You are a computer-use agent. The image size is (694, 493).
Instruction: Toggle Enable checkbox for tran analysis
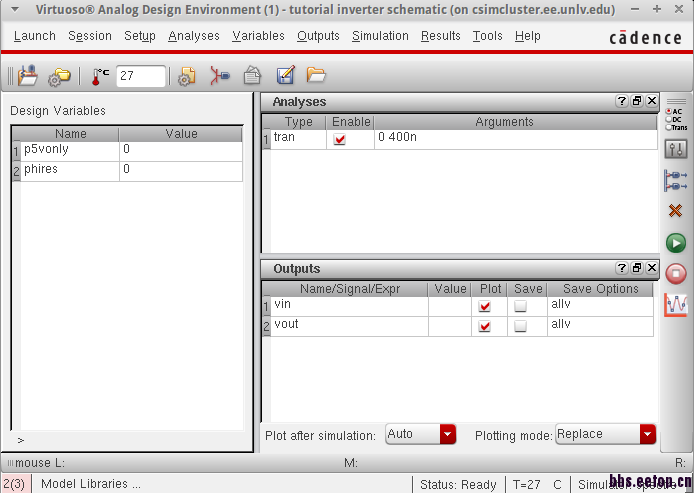(x=340, y=139)
